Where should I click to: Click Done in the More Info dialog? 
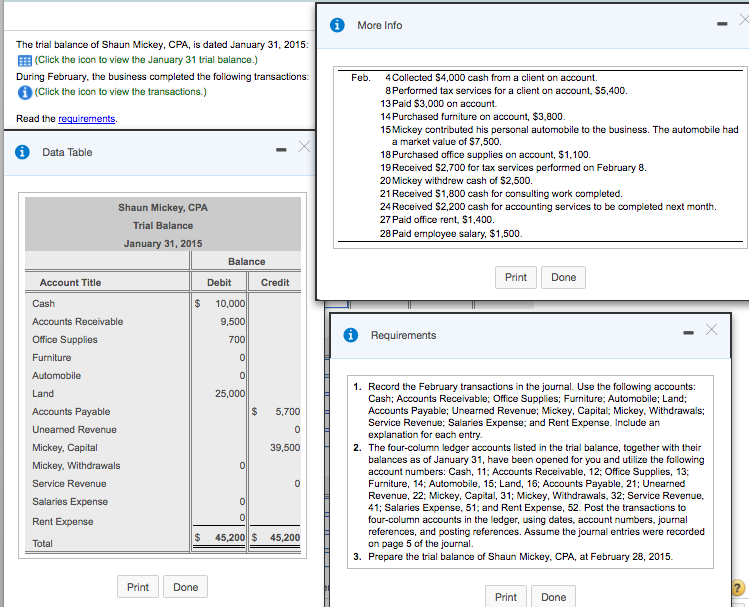(564, 277)
